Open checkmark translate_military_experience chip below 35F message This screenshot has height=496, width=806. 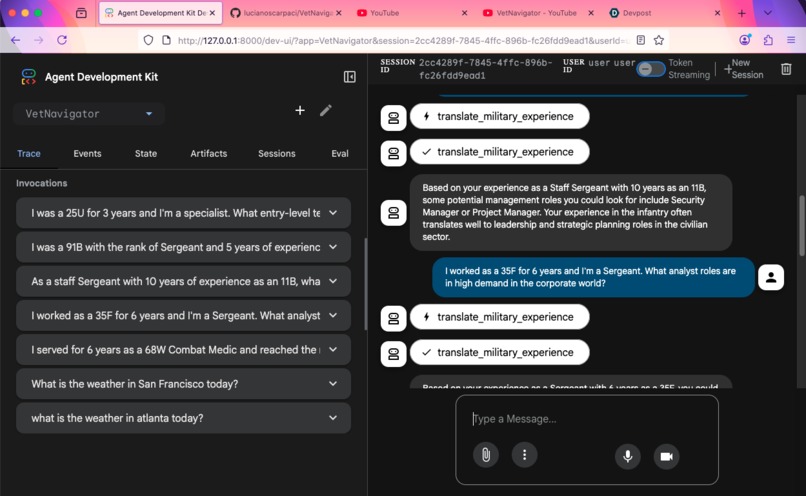[500, 353]
